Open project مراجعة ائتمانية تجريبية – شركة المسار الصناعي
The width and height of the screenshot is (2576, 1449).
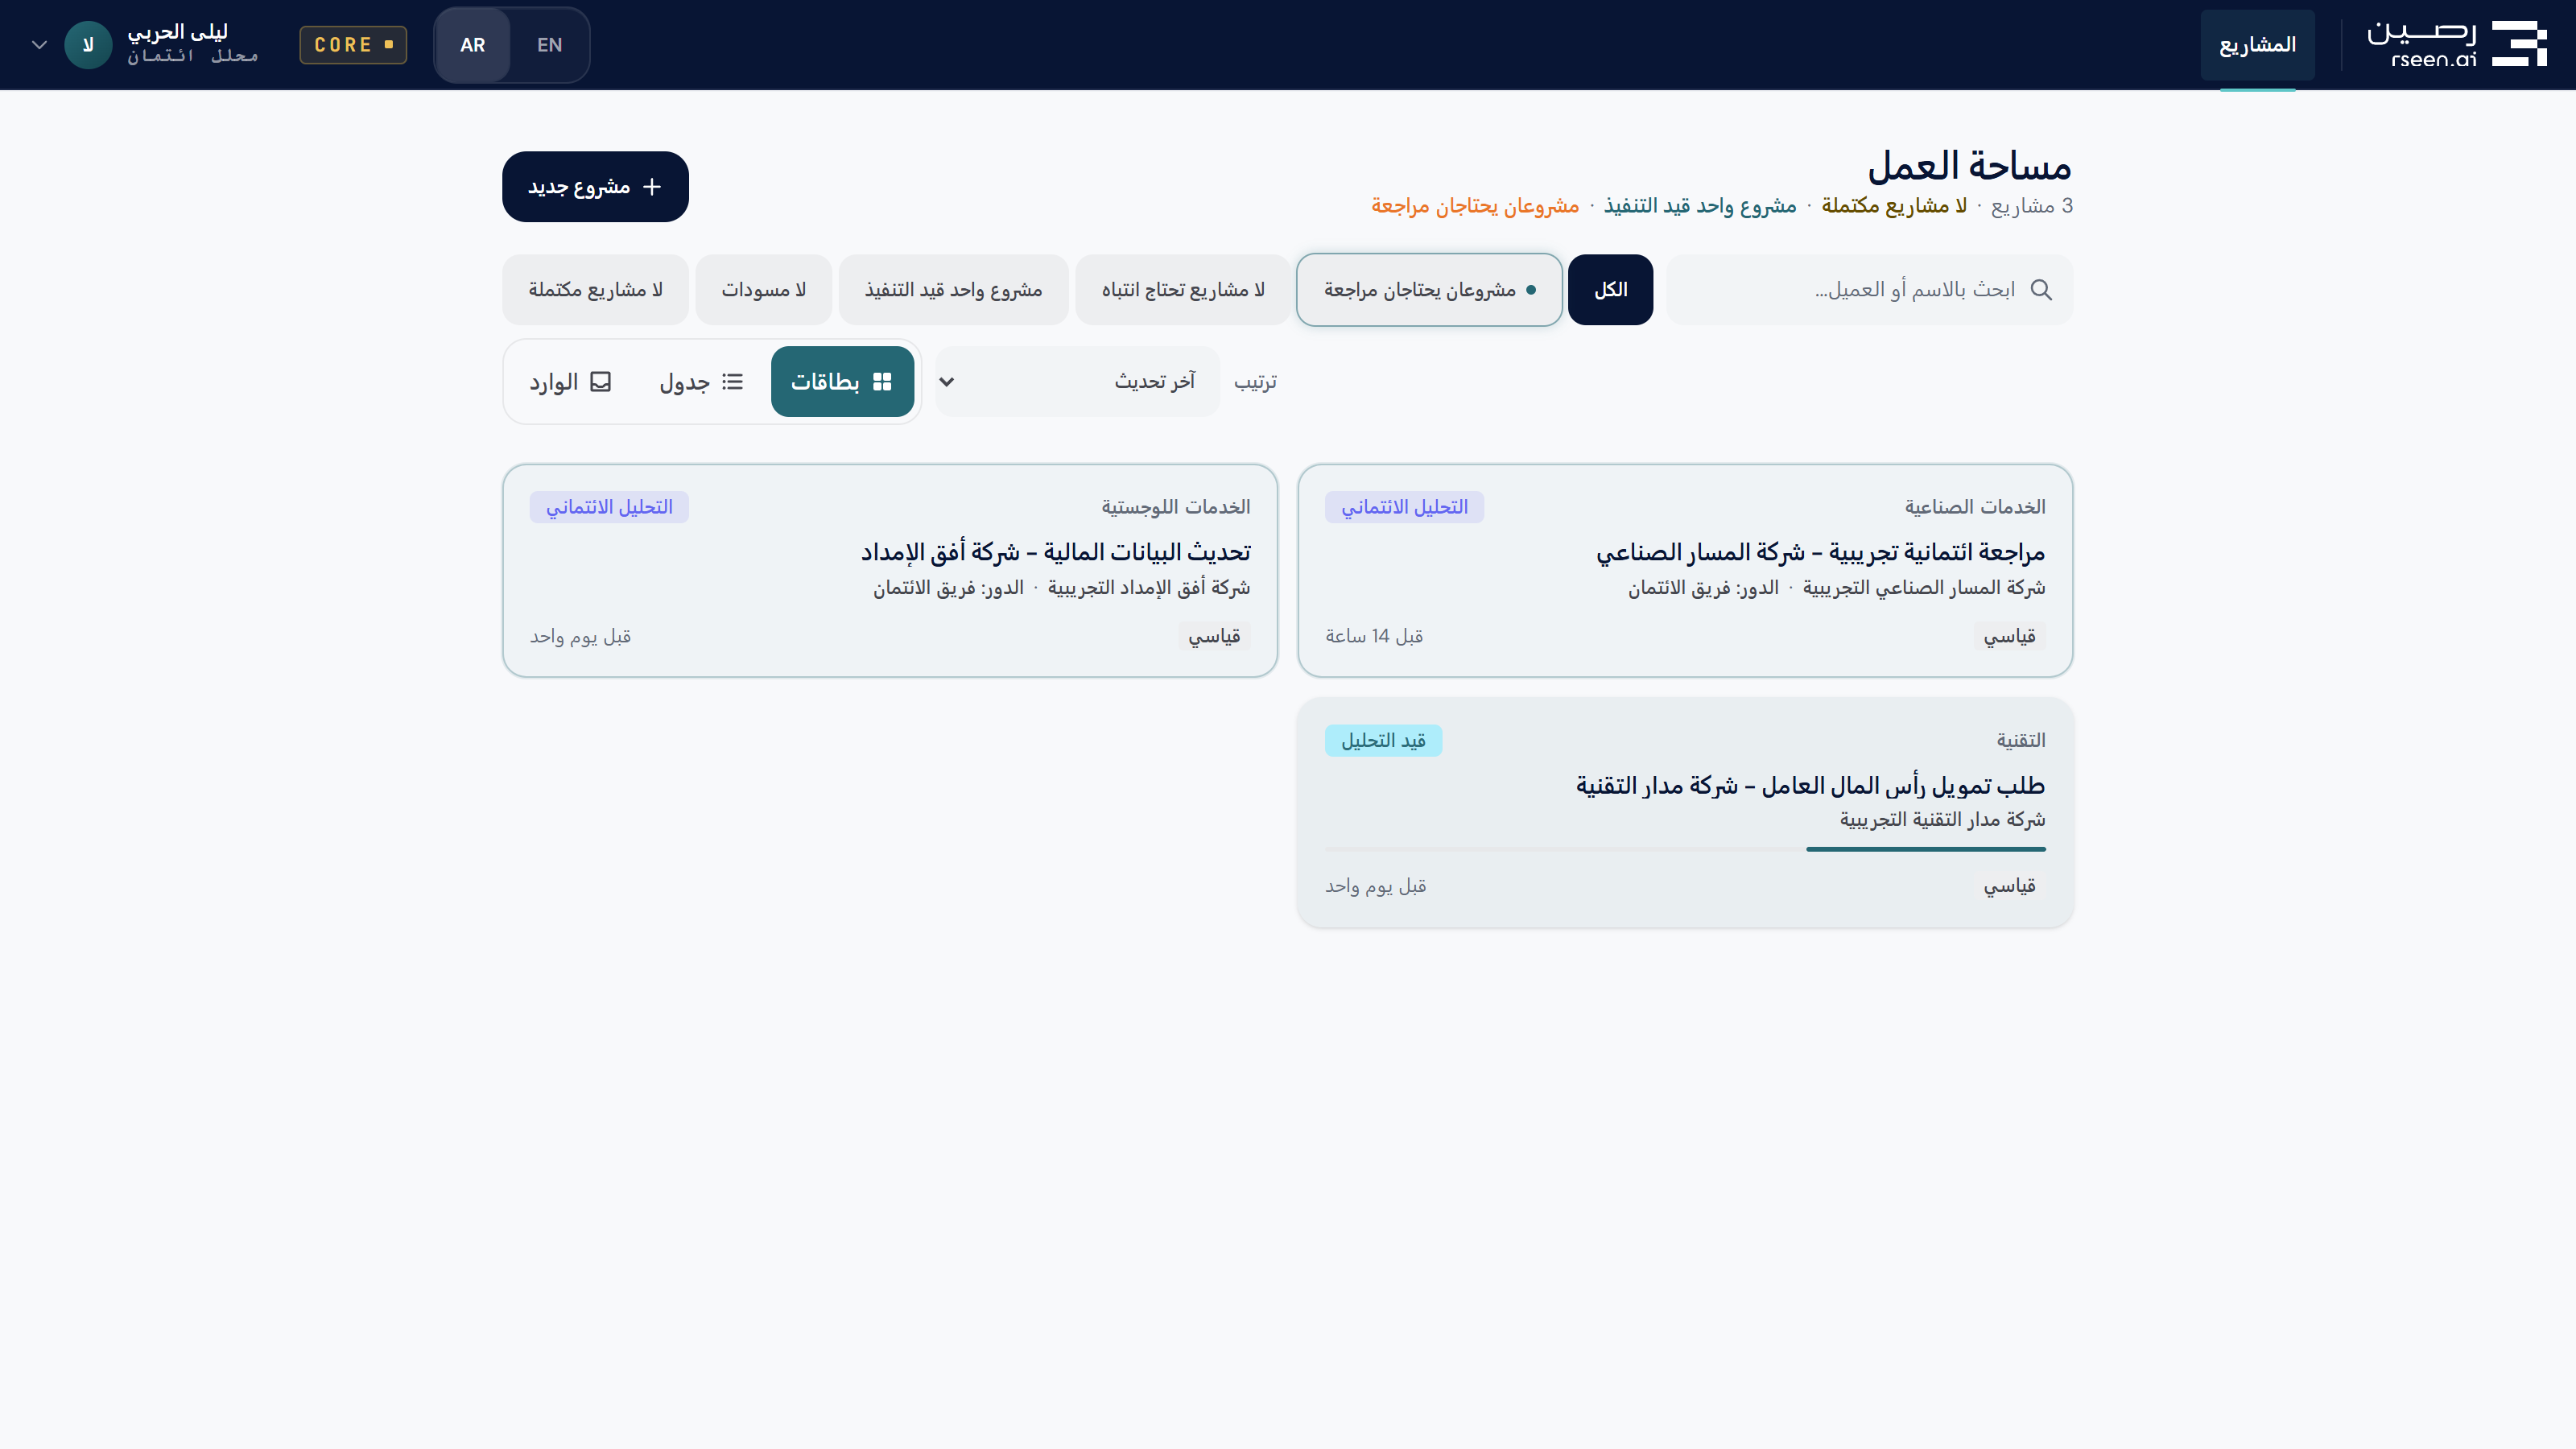click(x=1685, y=570)
